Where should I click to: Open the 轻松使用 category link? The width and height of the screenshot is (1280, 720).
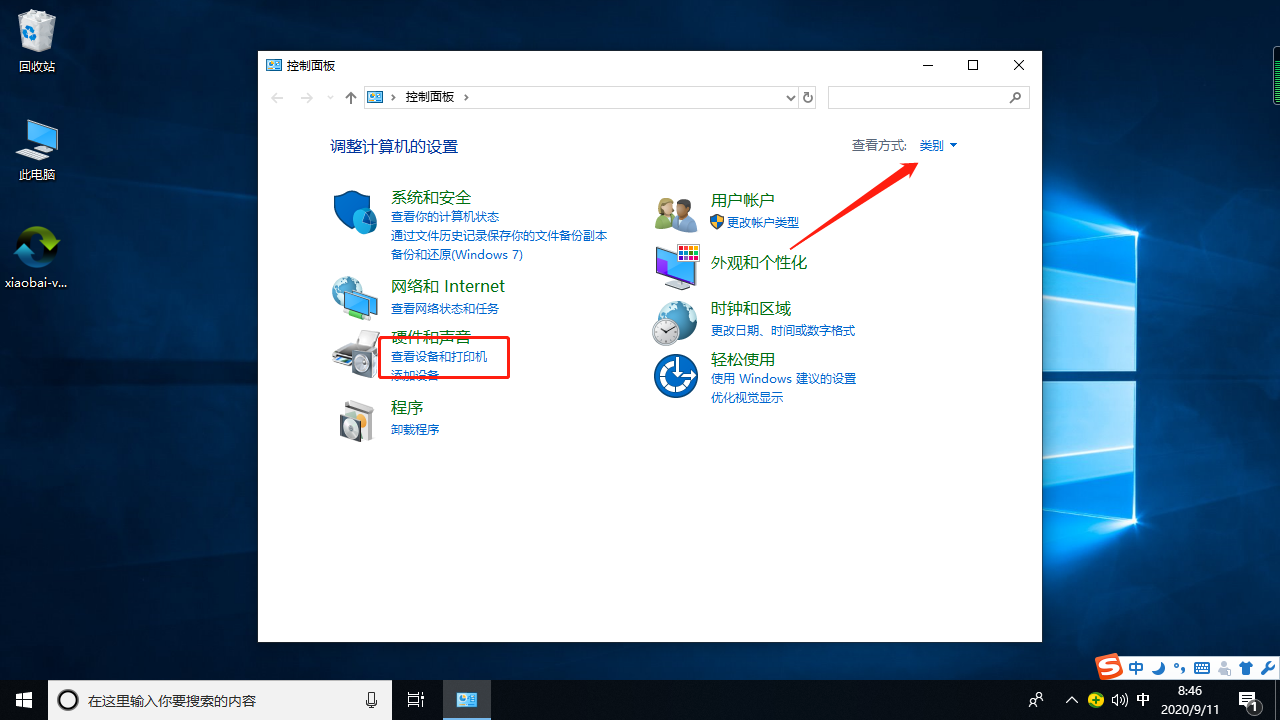click(x=743, y=360)
